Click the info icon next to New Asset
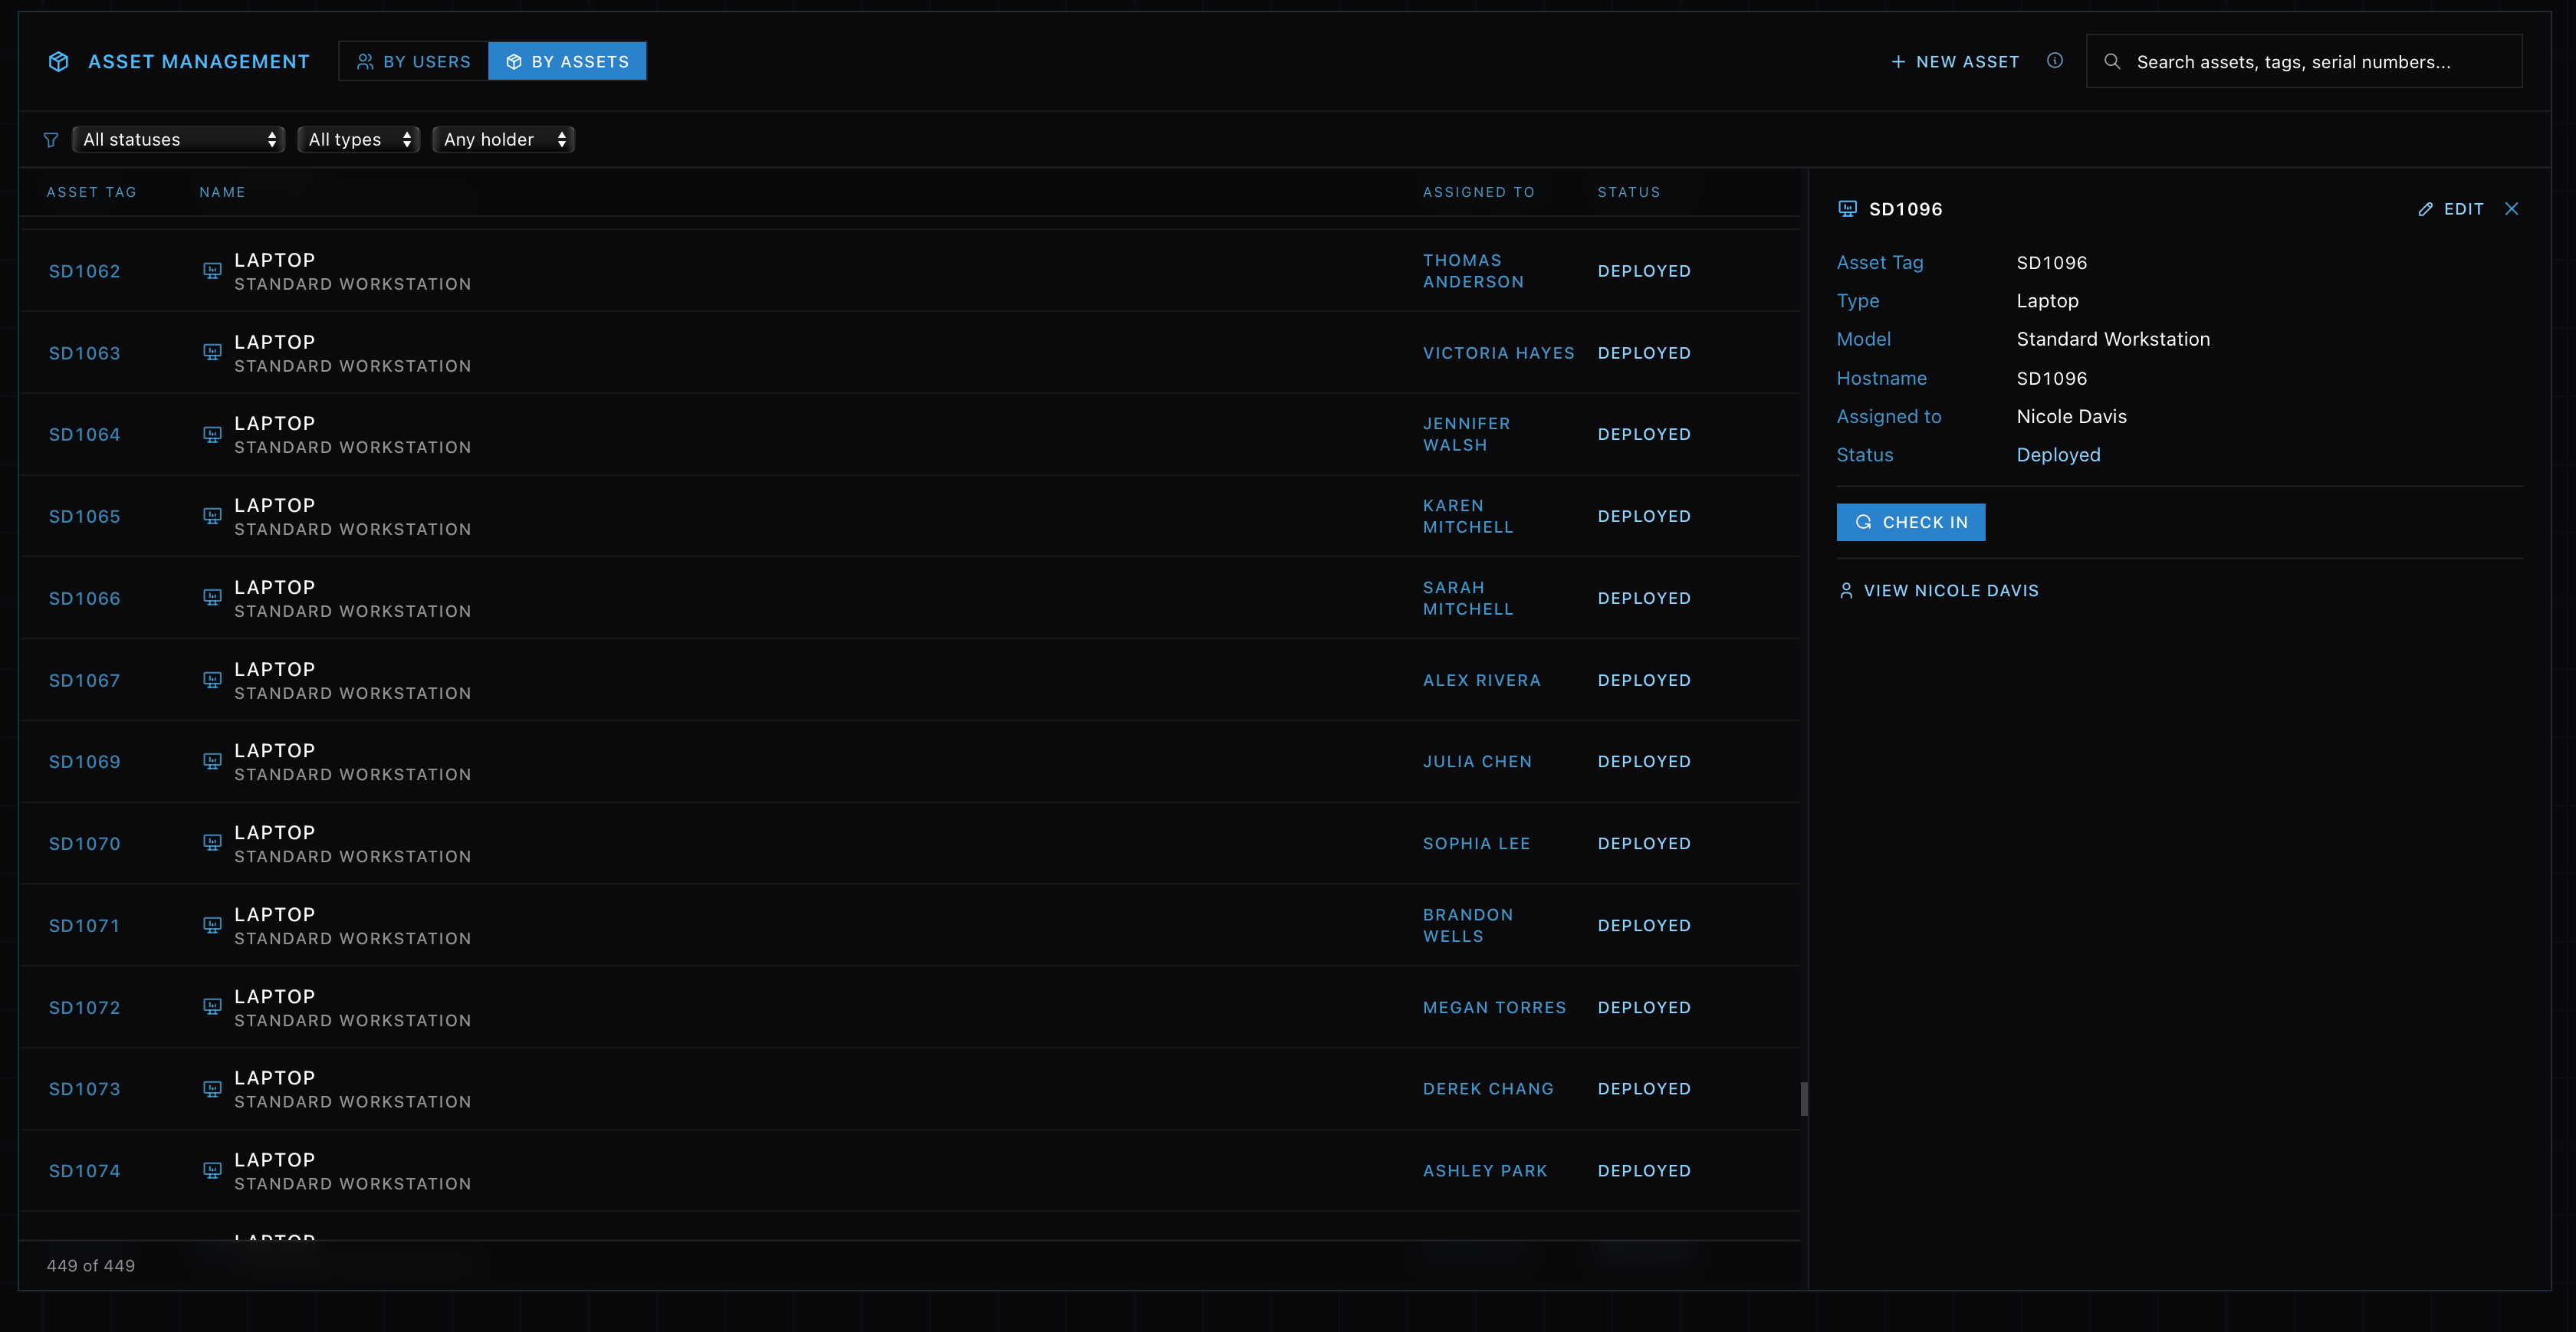Screen dimensions: 2576x1332 pos(2055,61)
